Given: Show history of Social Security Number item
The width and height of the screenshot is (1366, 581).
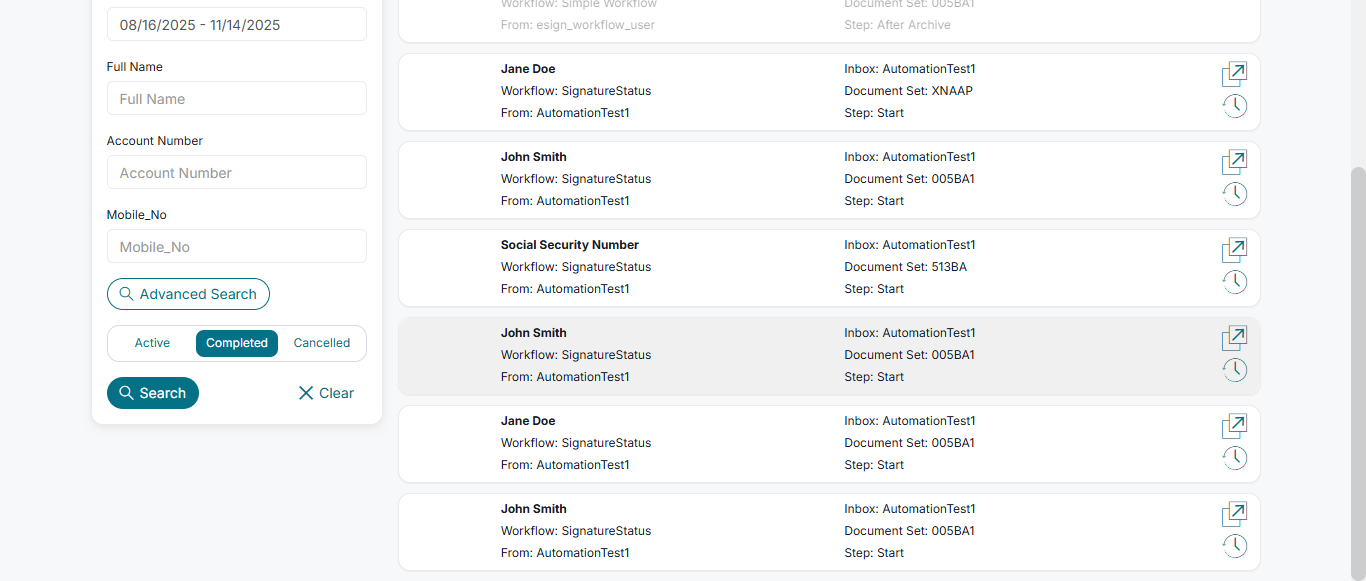Looking at the screenshot, I should tap(1235, 282).
